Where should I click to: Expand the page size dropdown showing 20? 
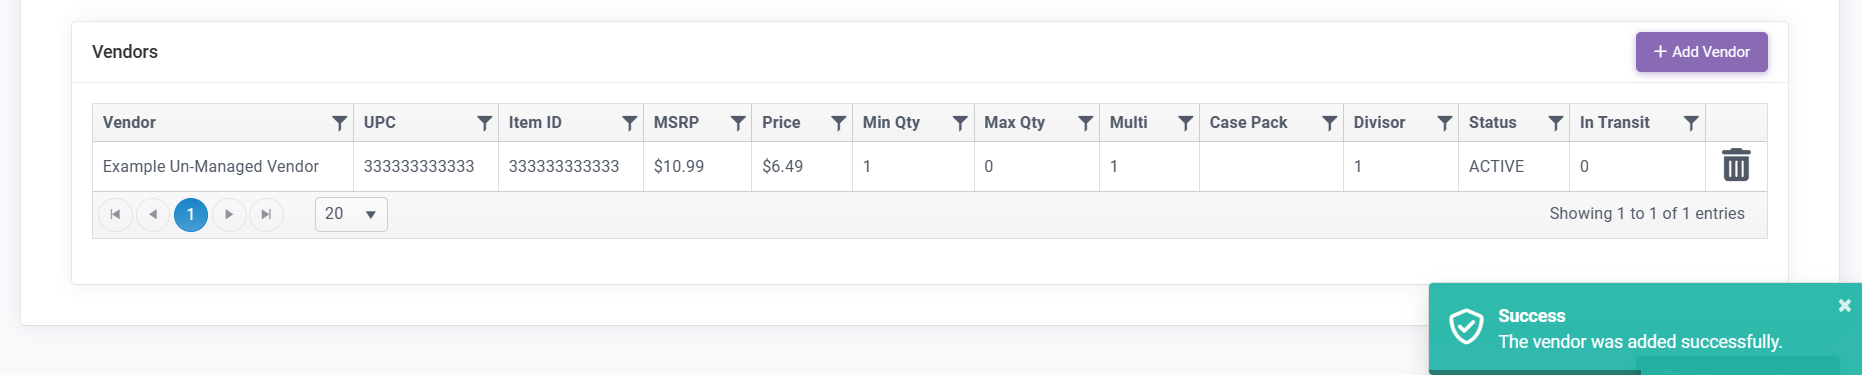pyautogui.click(x=351, y=214)
